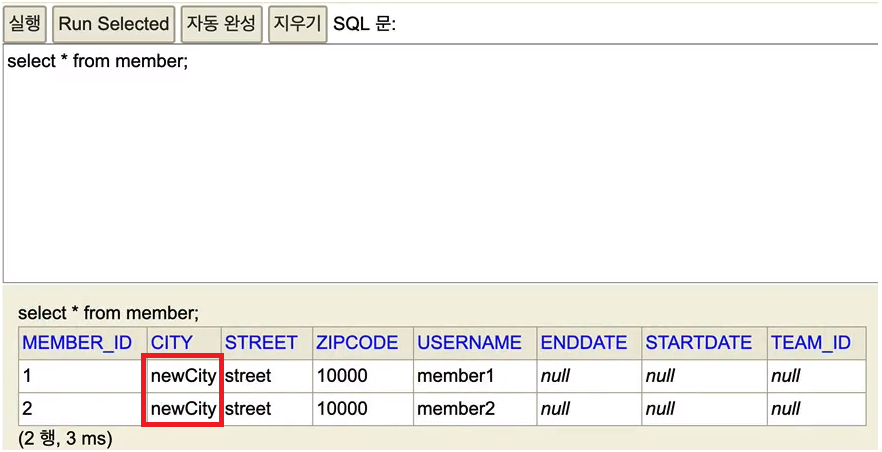Image resolution: width=882 pixels, height=452 pixels.
Task: Focus the SQL statement text area
Action: tap(441, 163)
